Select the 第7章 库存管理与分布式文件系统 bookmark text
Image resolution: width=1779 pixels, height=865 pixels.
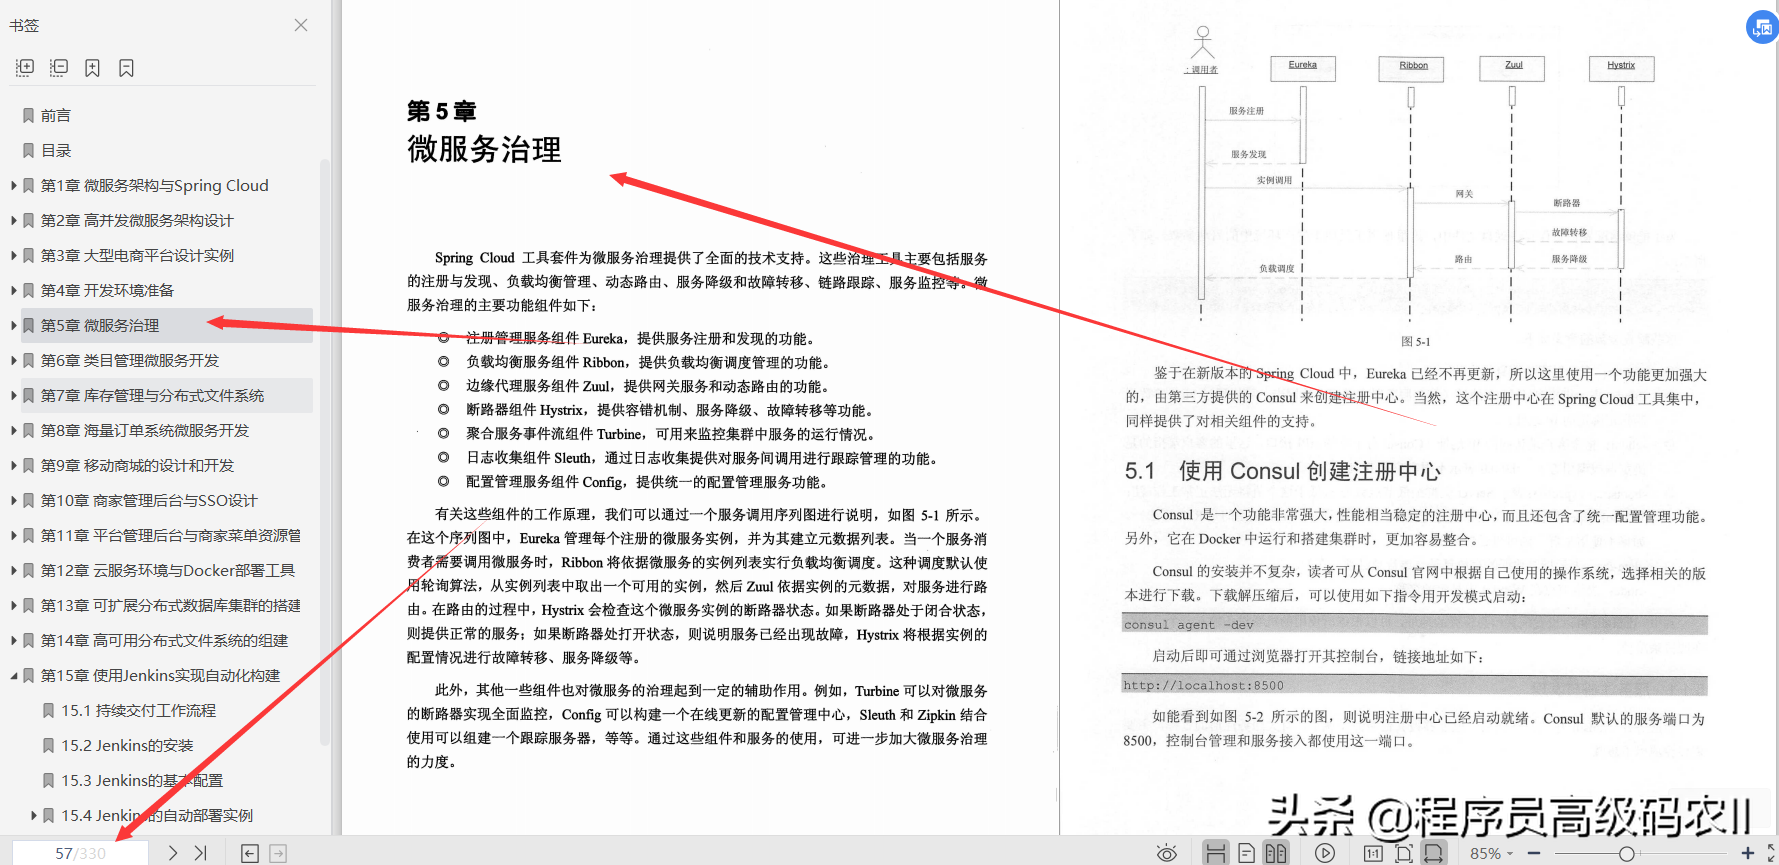152,395
